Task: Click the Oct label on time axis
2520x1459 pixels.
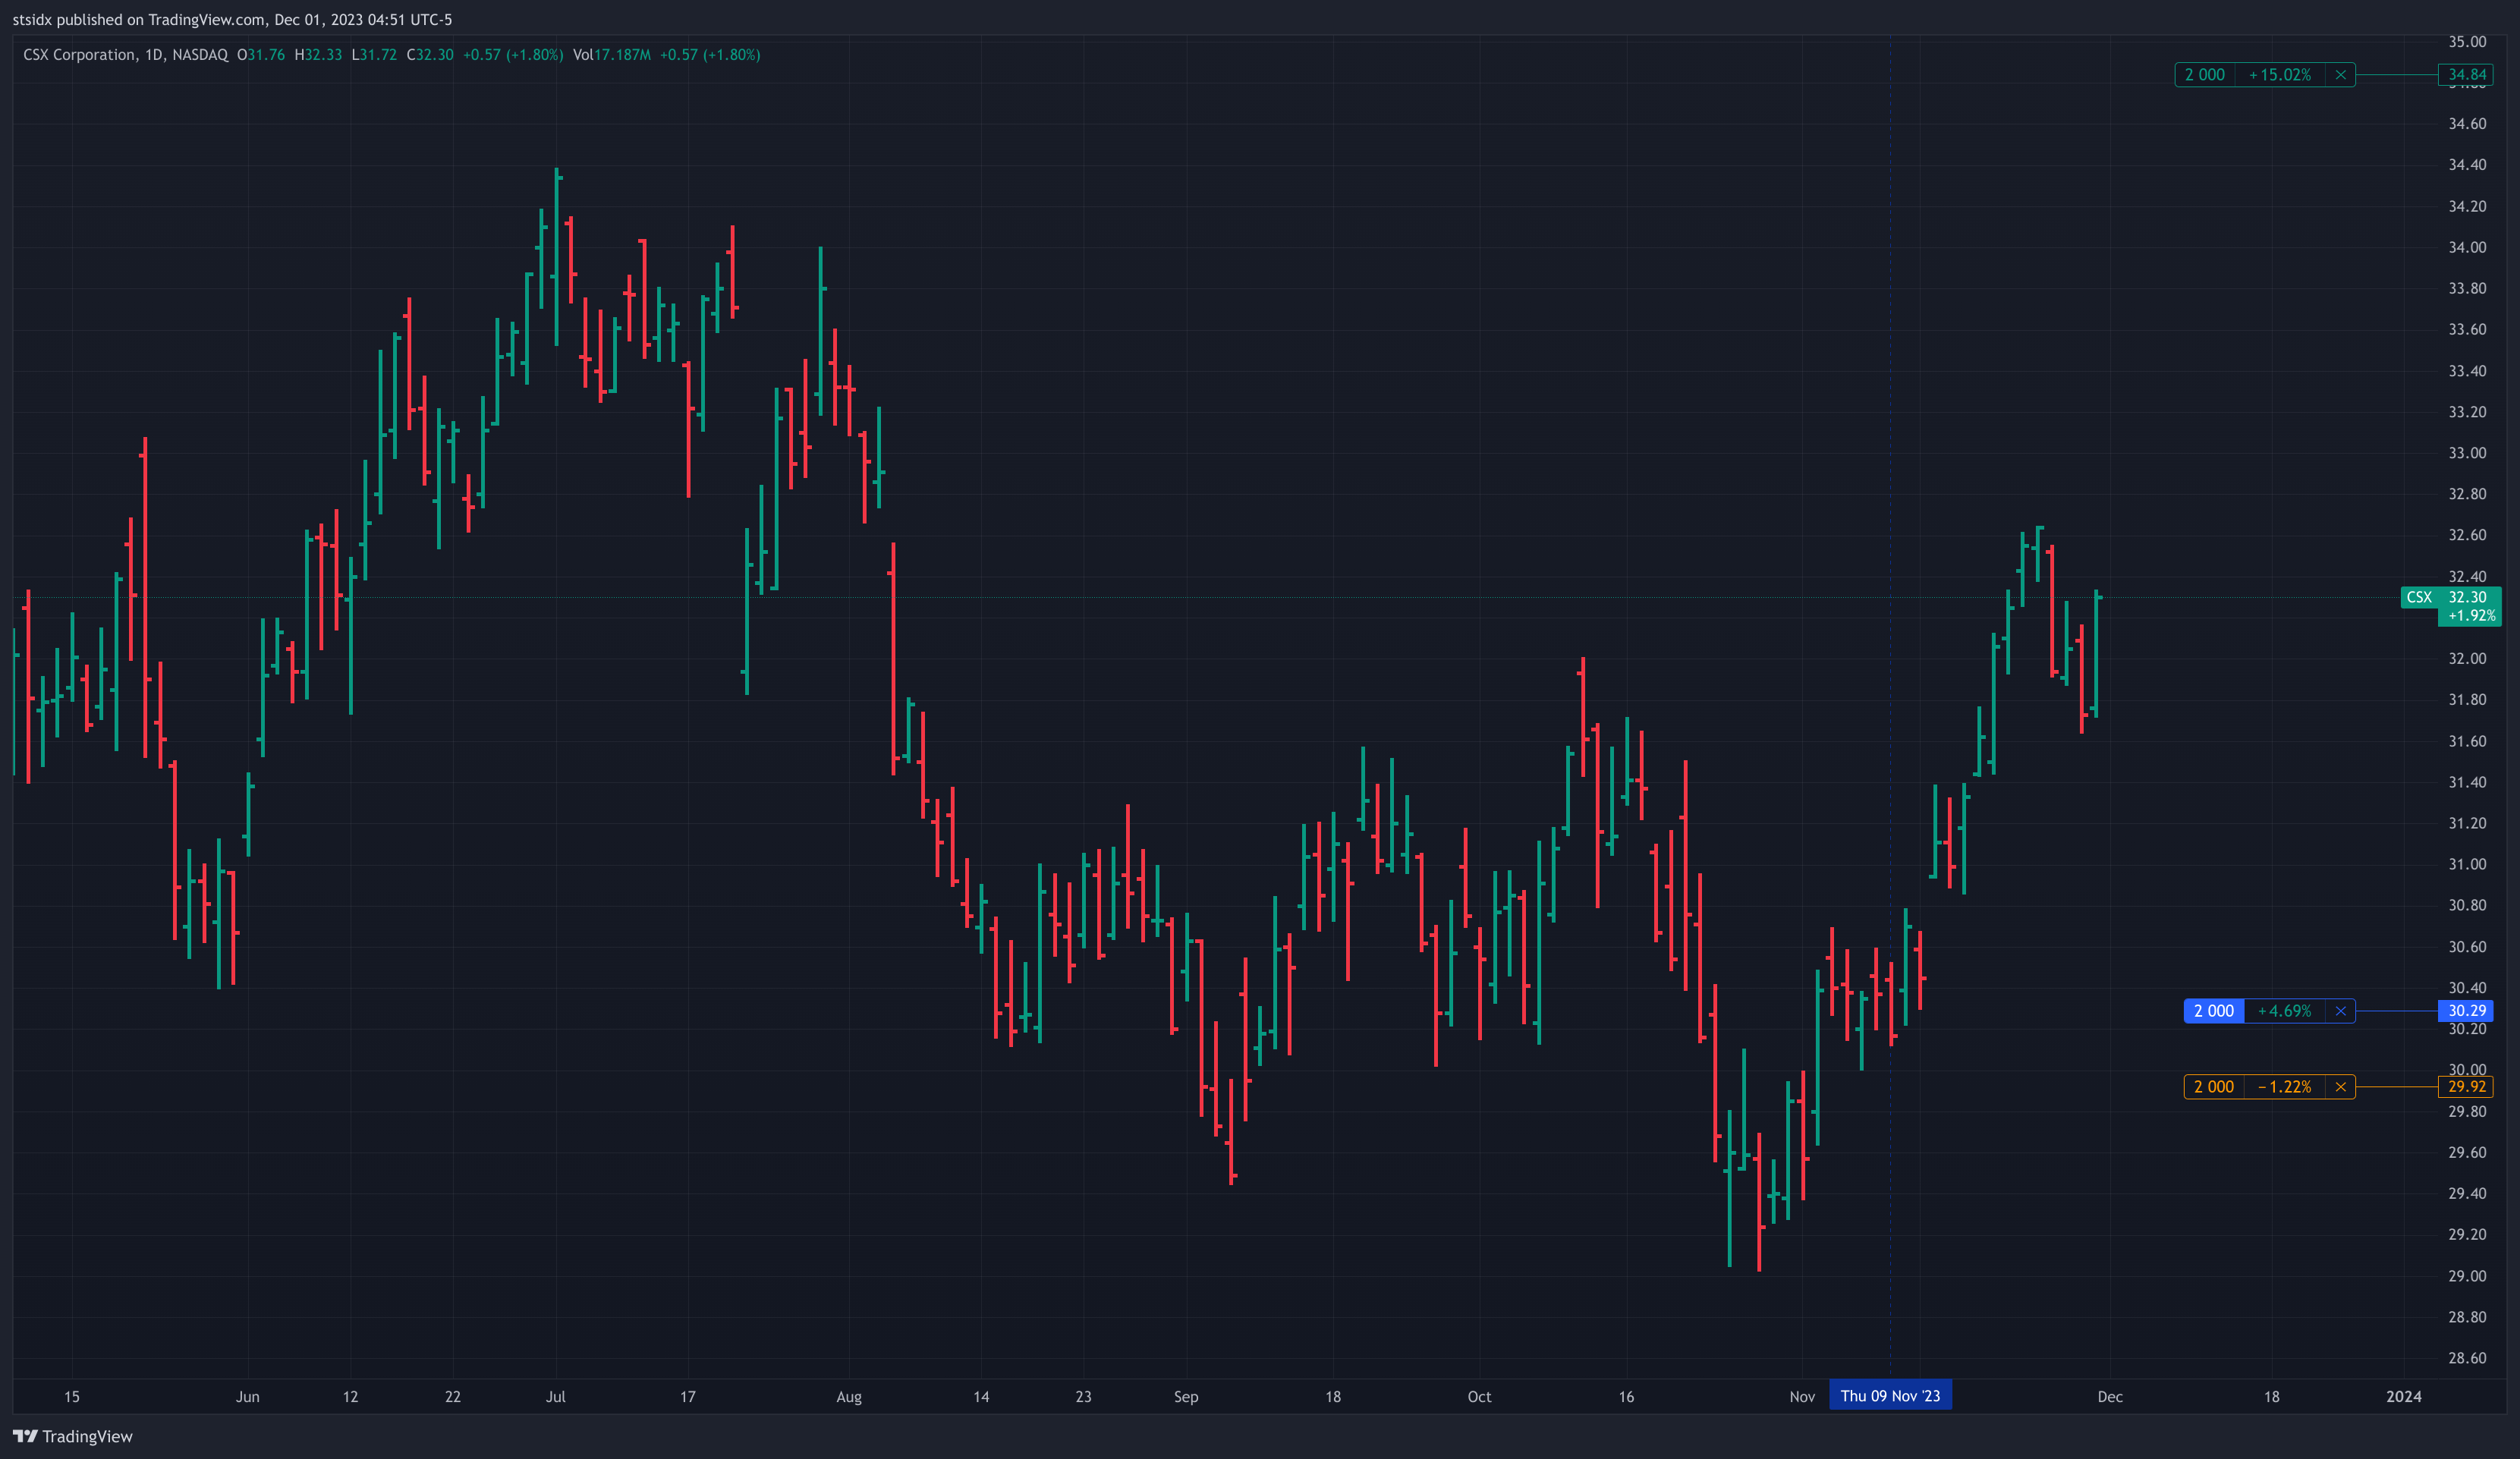Action: (1478, 1397)
